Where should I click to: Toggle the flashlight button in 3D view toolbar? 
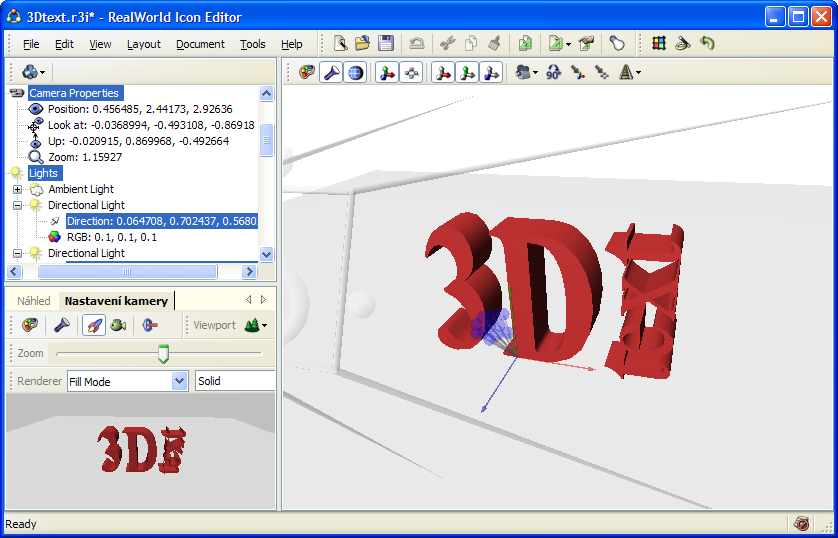click(331, 73)
